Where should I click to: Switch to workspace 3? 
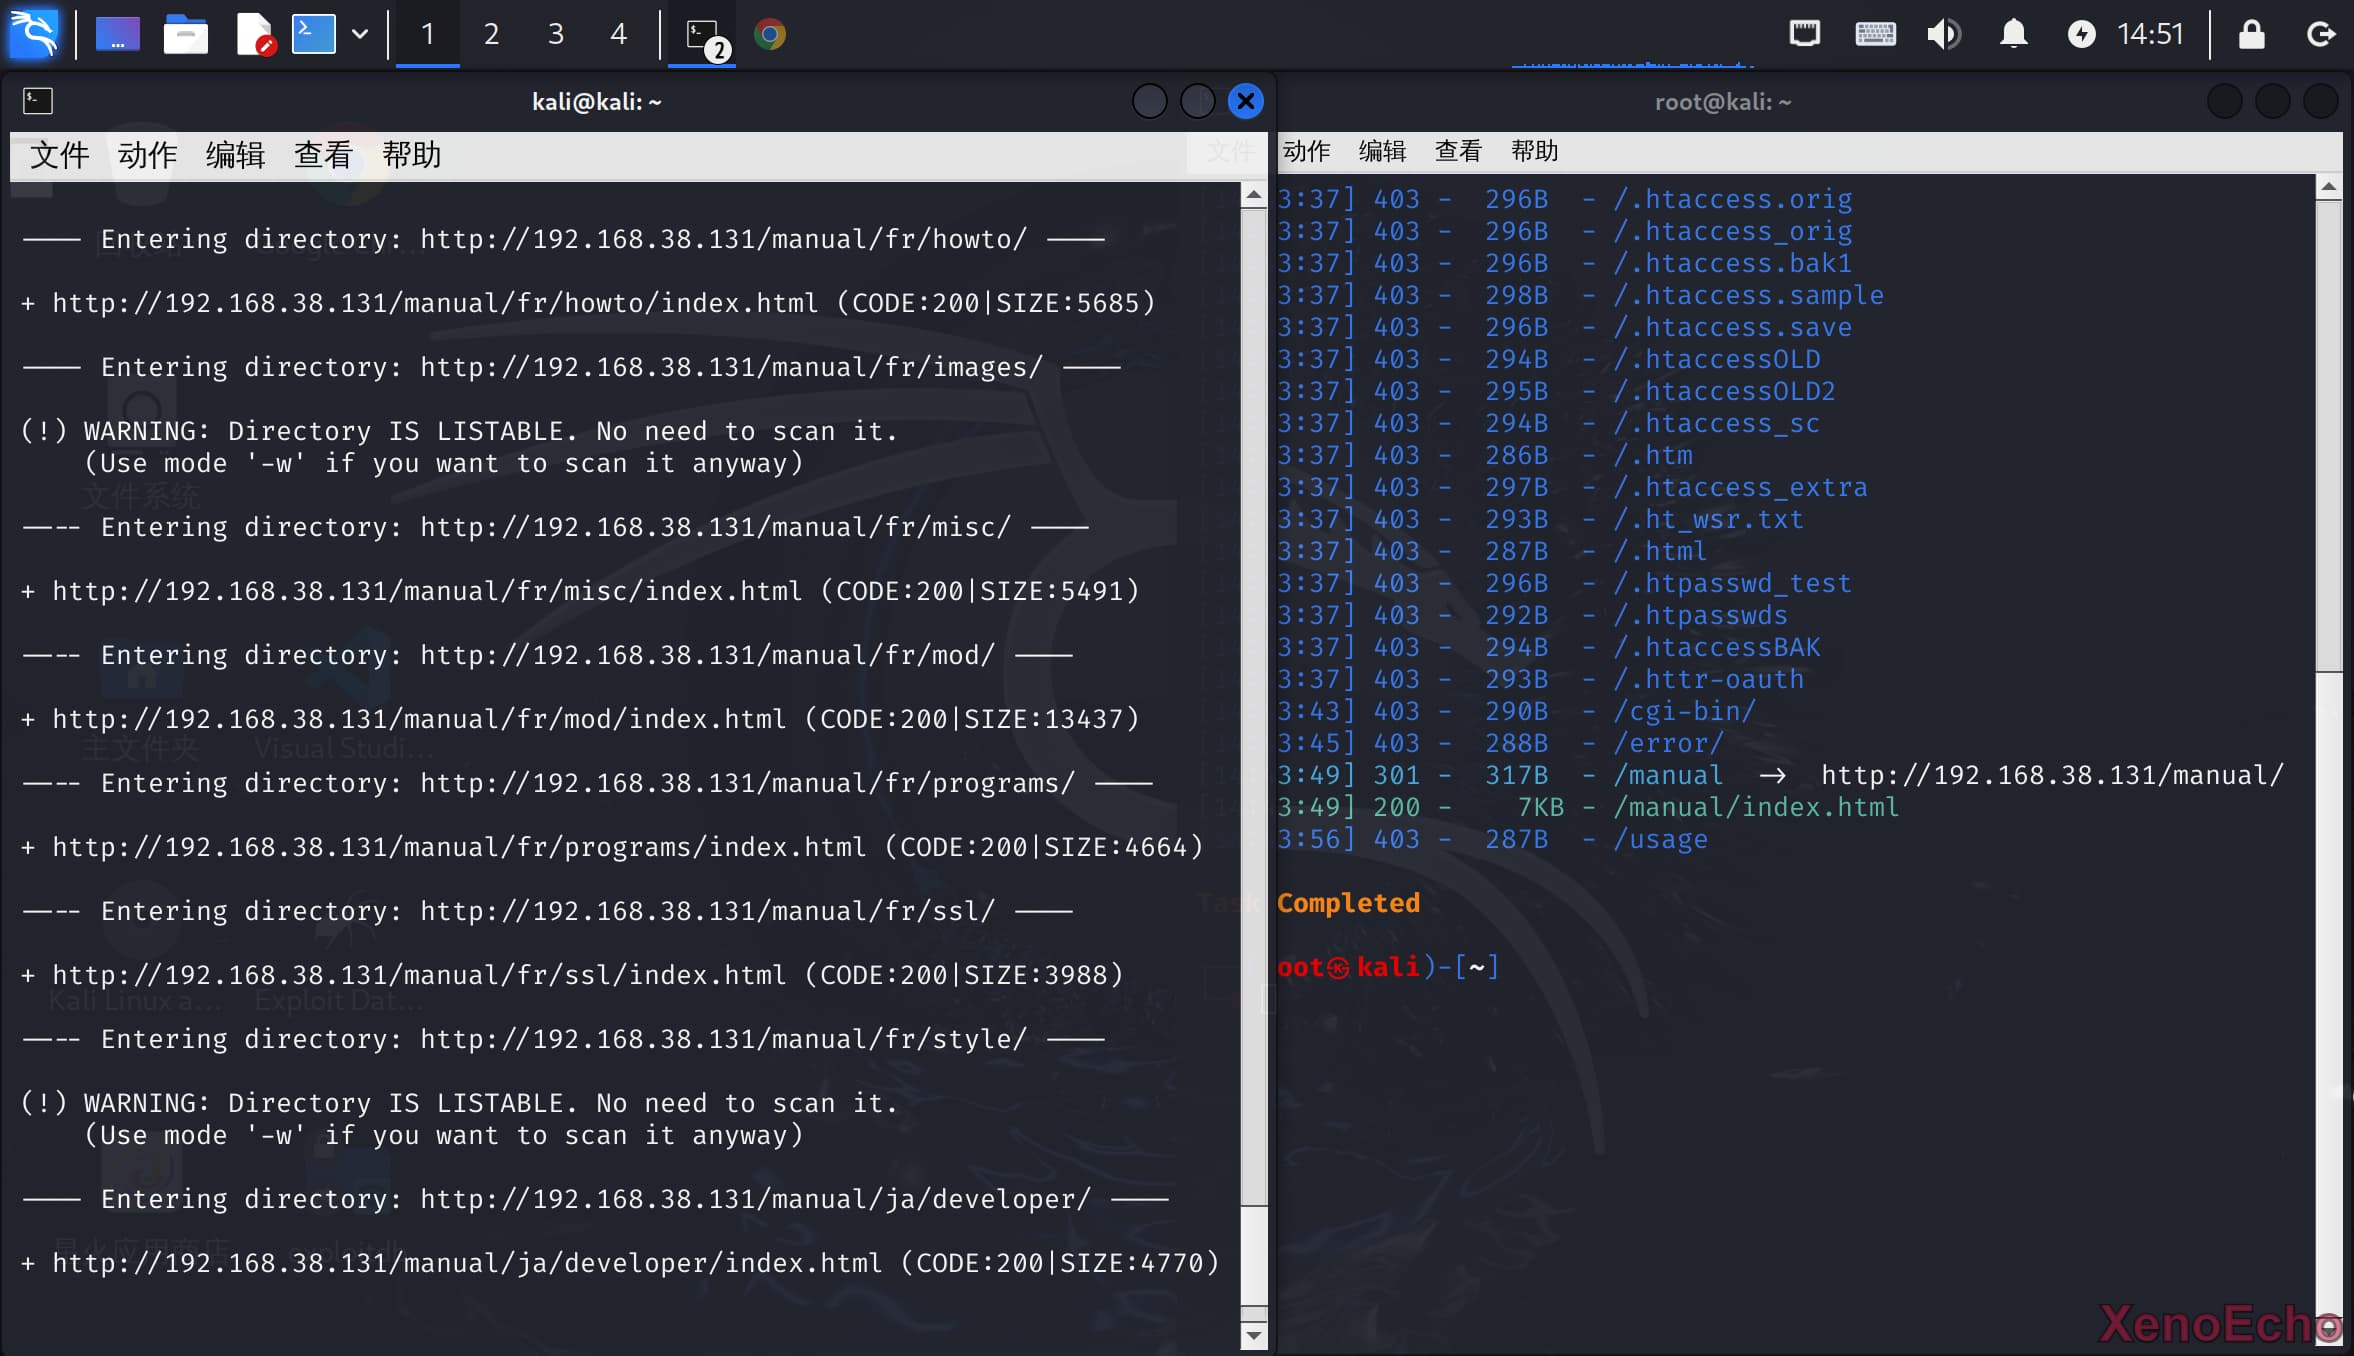pos(555,34)
